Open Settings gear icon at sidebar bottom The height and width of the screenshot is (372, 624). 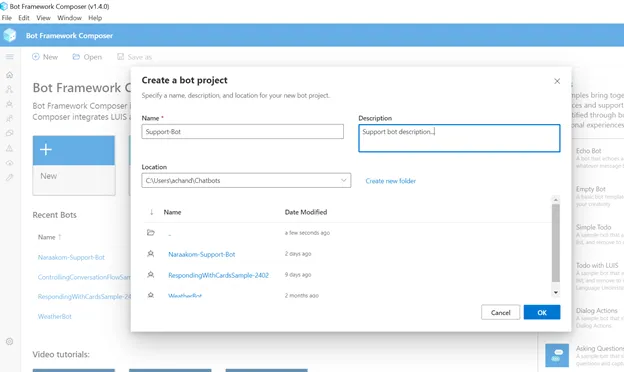click(10, 341)
